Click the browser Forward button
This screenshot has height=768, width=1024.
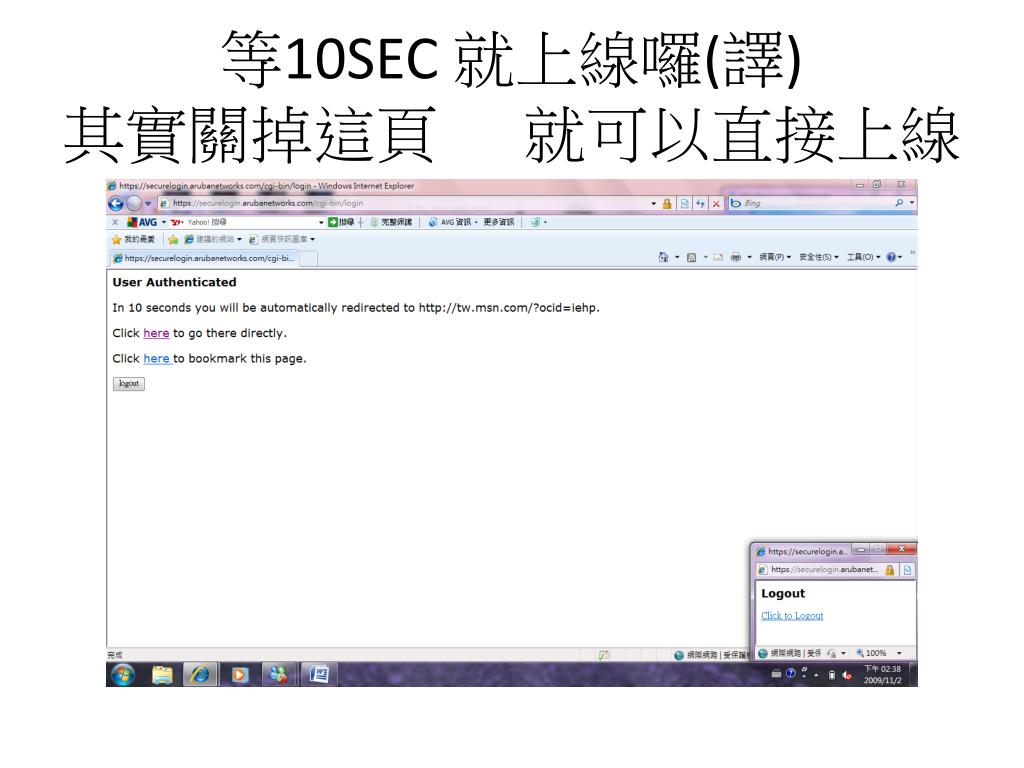tap(133, 204)
